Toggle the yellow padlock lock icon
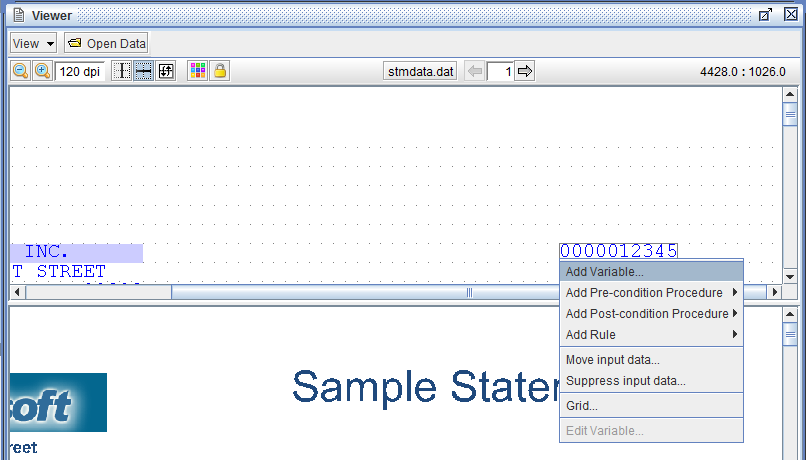Screen dimensions: 806x460 [220, 71]
